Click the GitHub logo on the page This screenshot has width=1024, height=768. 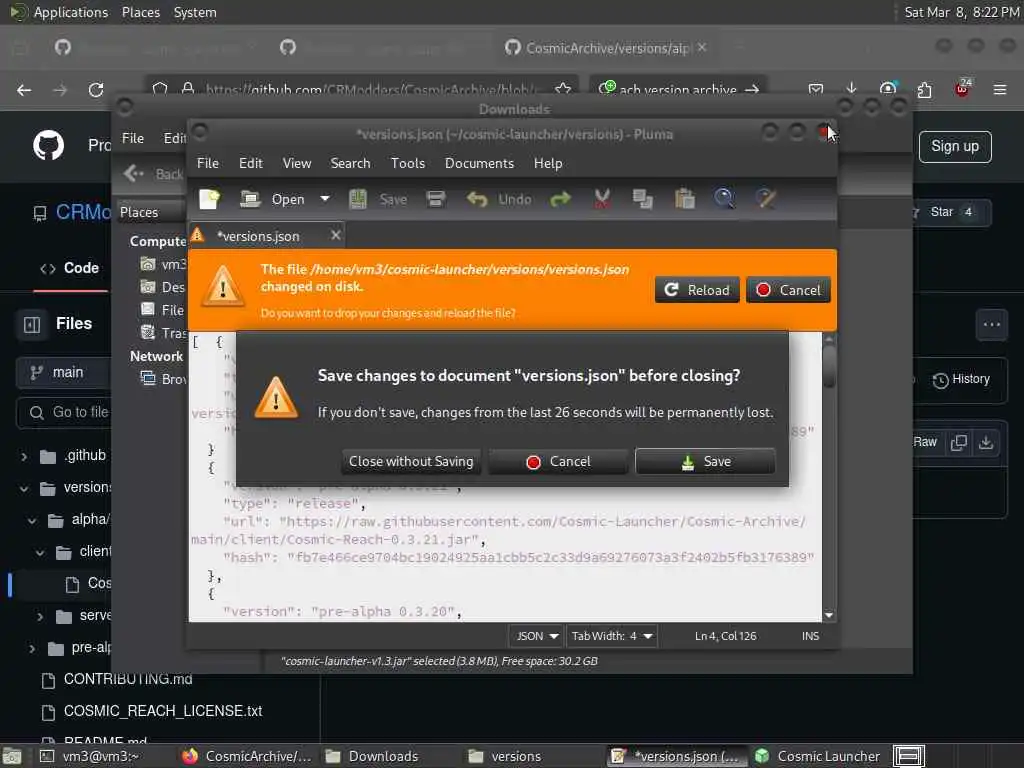click(x=48, y=146)
